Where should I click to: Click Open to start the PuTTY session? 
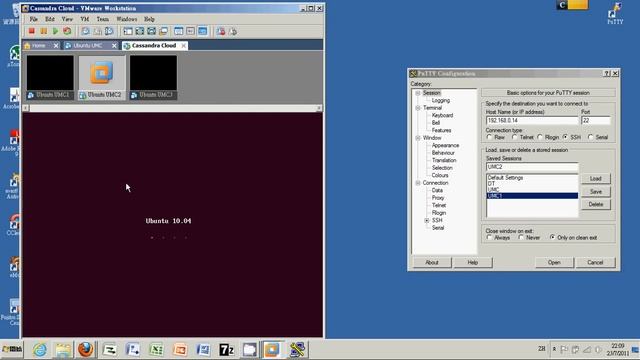click(554, 262)
